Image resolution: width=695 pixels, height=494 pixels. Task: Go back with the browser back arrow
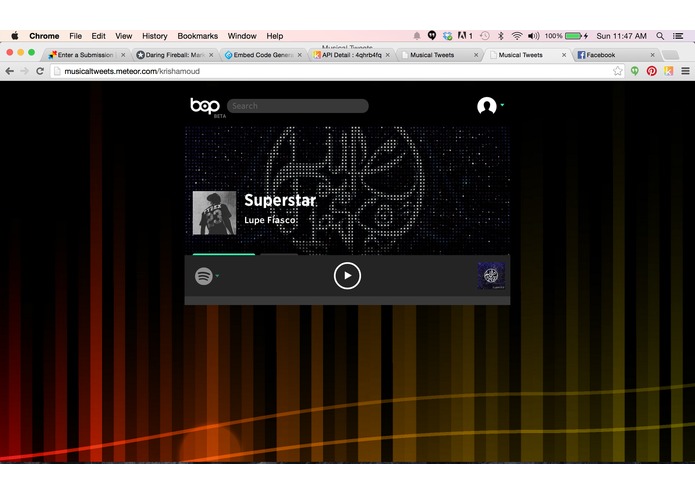[x=10, y=71]
